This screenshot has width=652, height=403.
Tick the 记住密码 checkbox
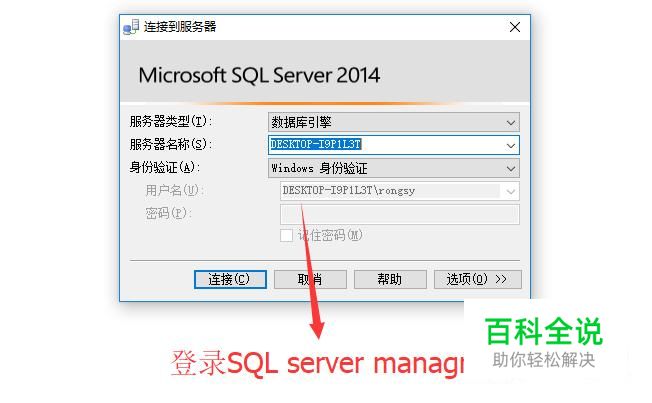point(286,235)
